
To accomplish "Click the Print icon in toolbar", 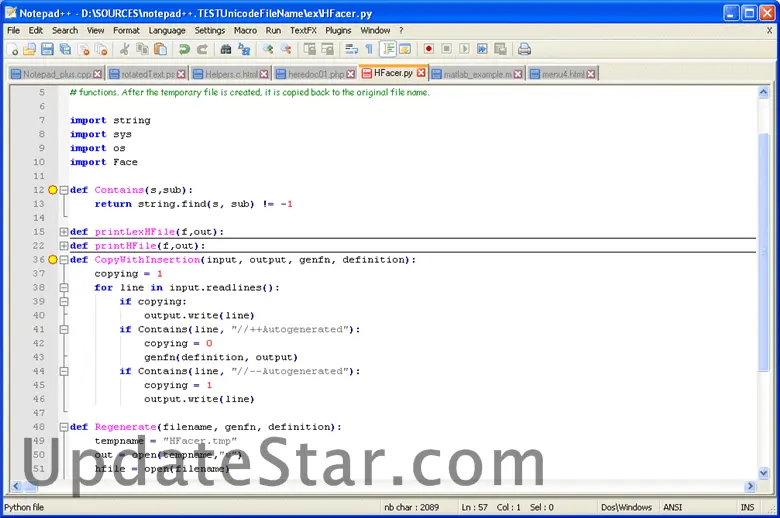I will [x=524, y=49].
